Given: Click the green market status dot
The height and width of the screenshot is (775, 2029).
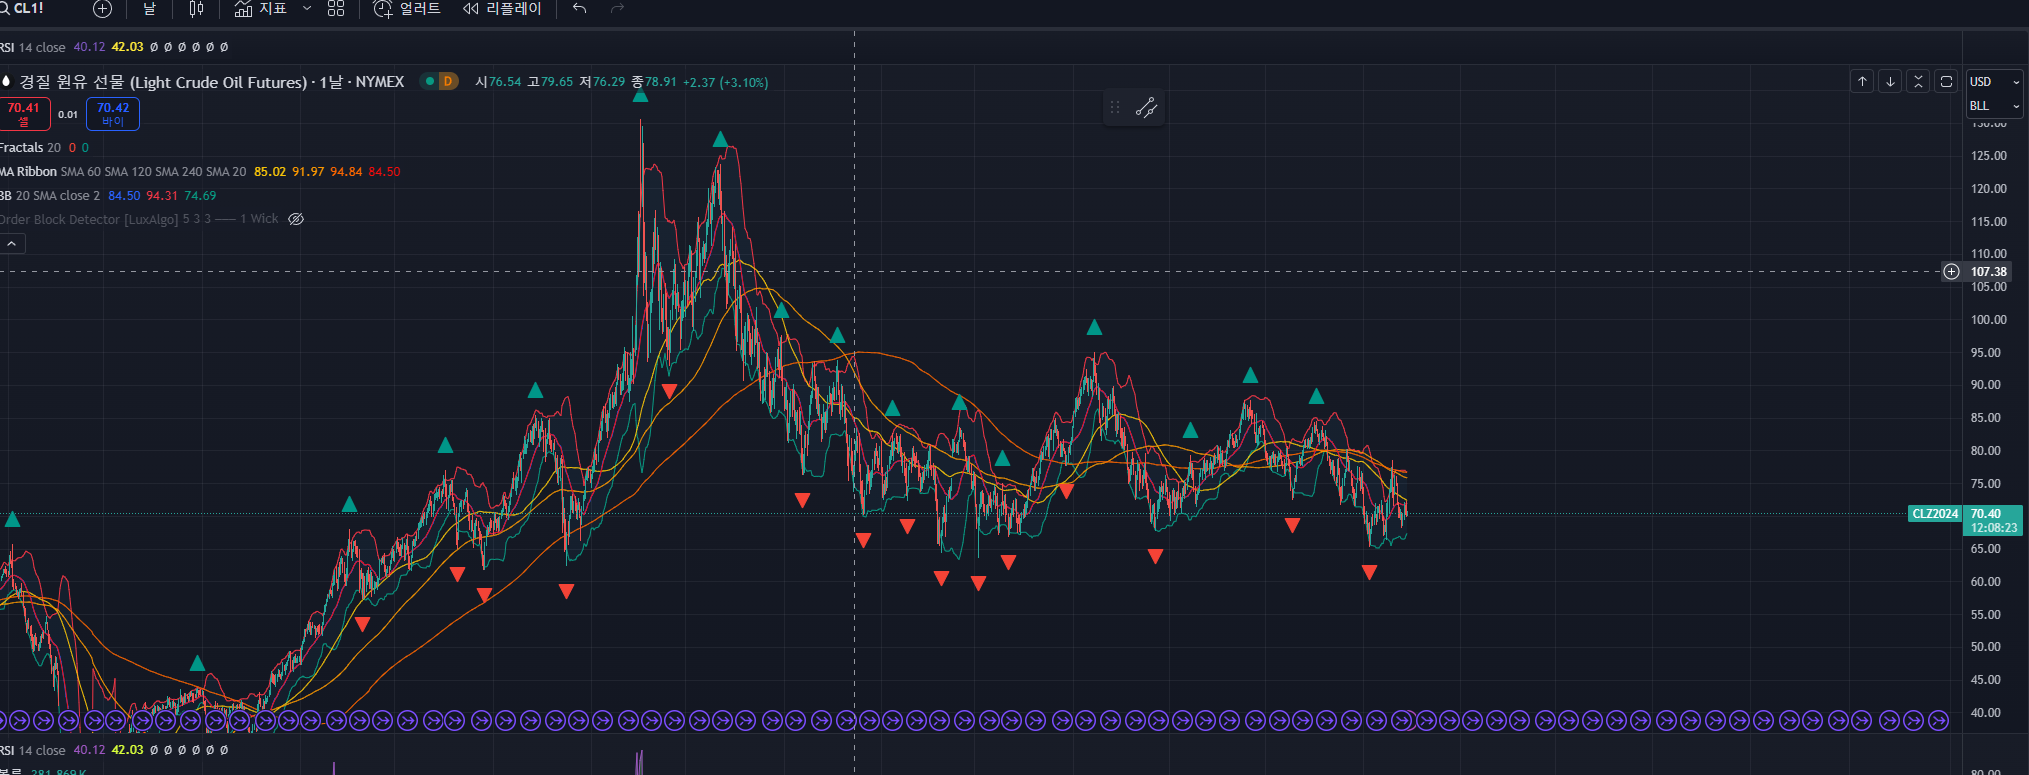Looking at the screenshot, I should point(430,82).
